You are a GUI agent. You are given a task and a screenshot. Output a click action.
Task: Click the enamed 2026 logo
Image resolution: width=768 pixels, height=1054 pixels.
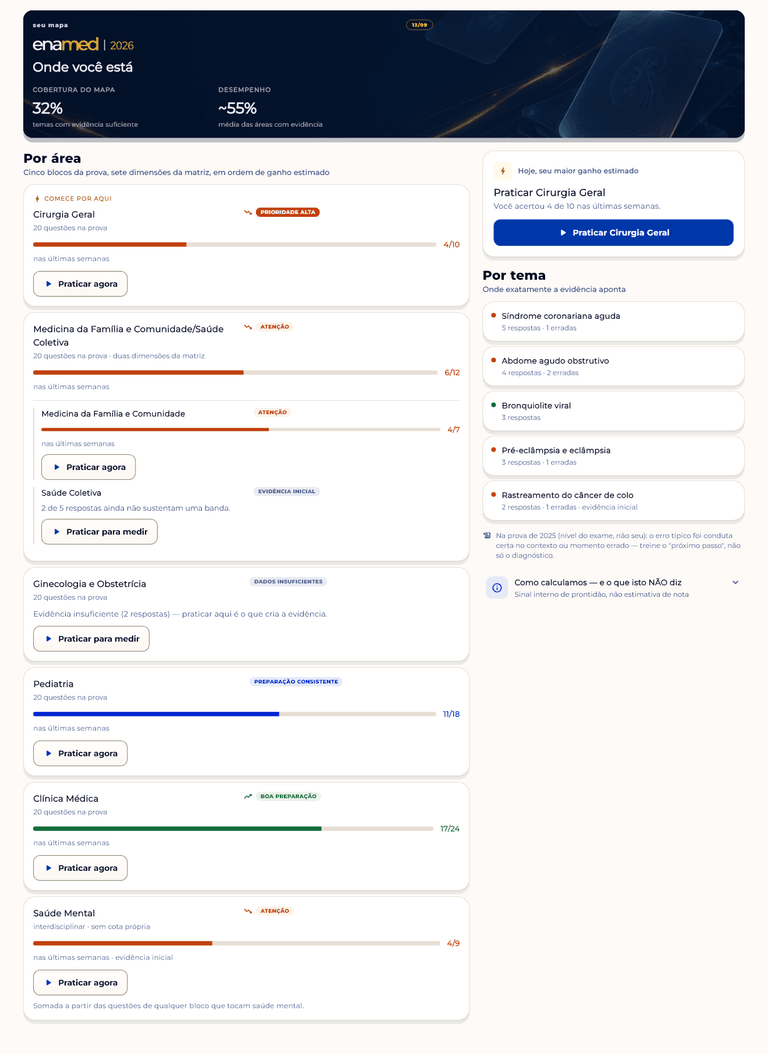83,45
